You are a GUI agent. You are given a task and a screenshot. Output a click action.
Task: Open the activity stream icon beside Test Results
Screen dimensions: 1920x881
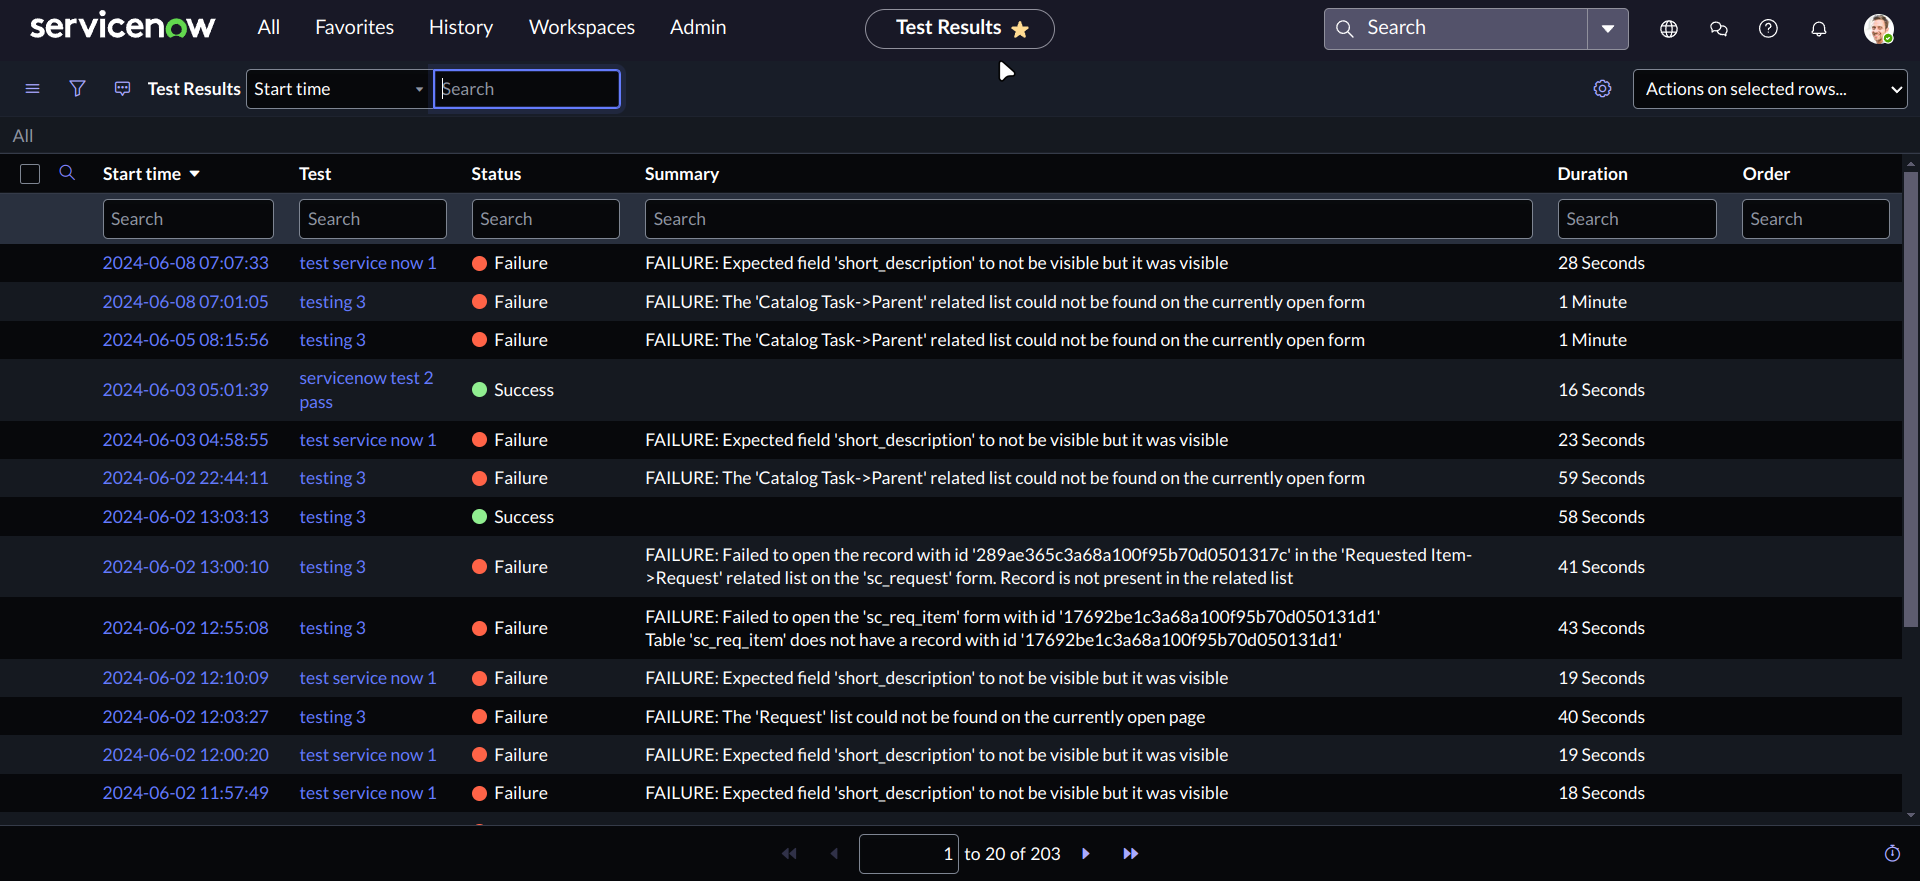[x=122, y=89]
